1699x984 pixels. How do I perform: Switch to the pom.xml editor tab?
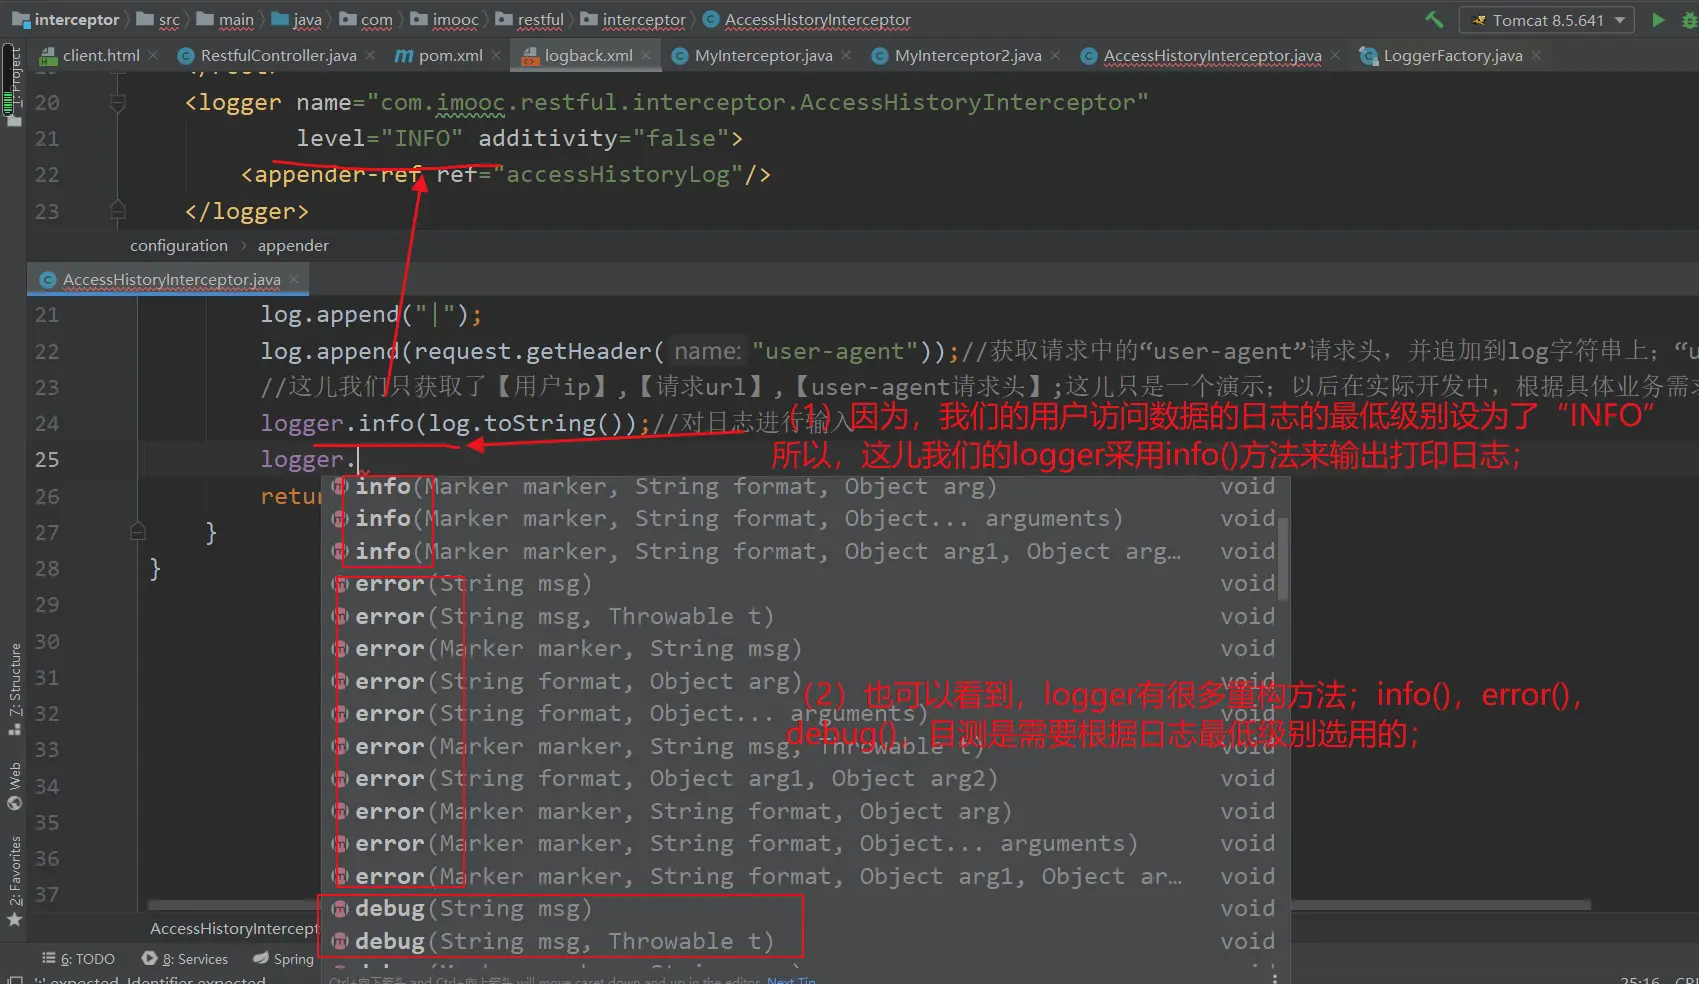439,56
